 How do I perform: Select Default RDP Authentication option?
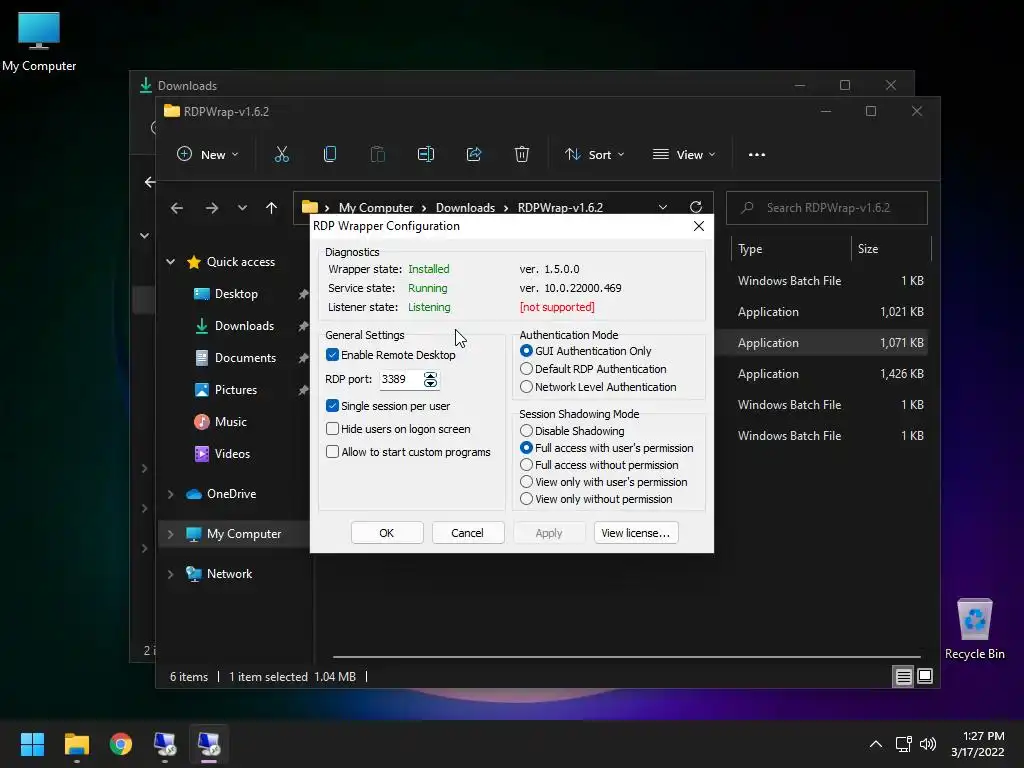pos(526,369)
